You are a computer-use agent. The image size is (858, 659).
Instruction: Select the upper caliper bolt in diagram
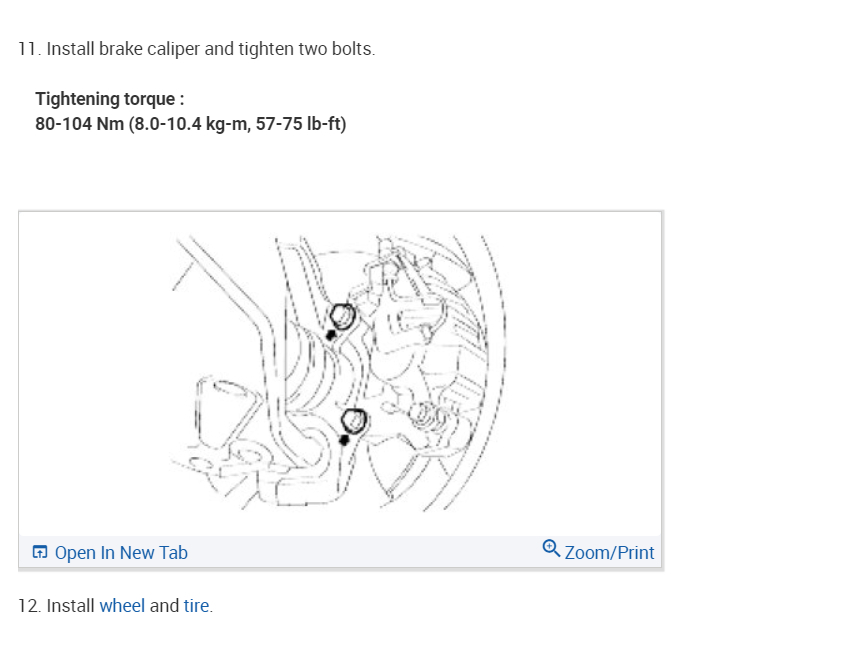coord(342,316)
